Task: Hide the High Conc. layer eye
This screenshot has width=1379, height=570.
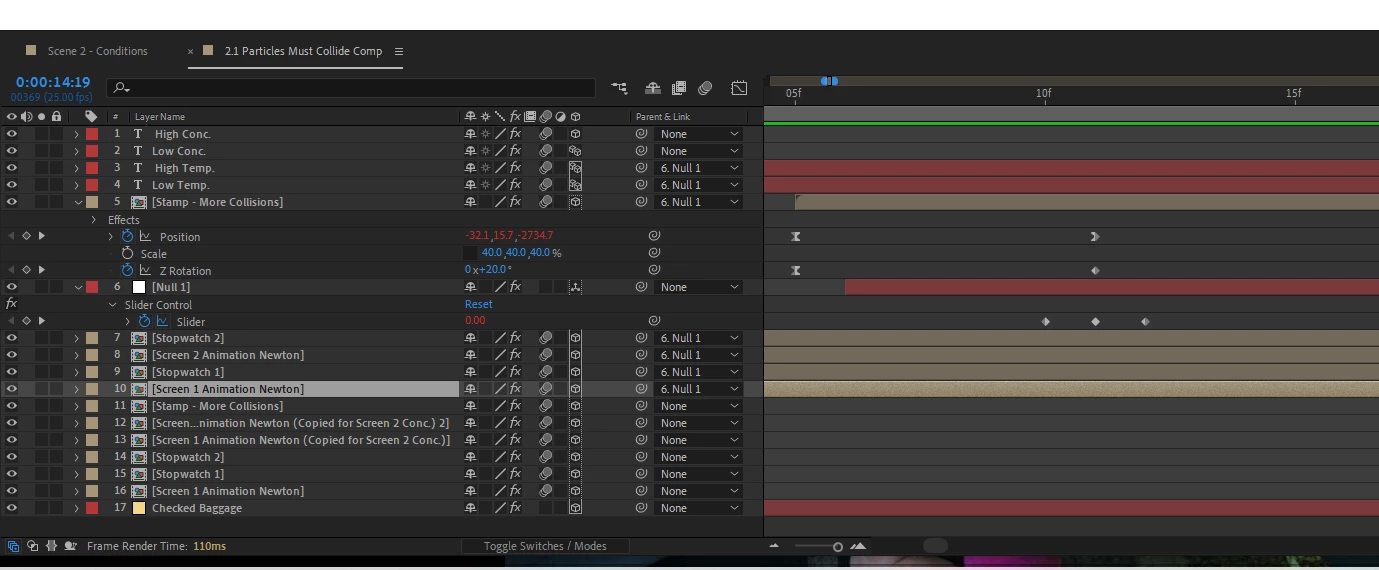Action: click(12, 134)
